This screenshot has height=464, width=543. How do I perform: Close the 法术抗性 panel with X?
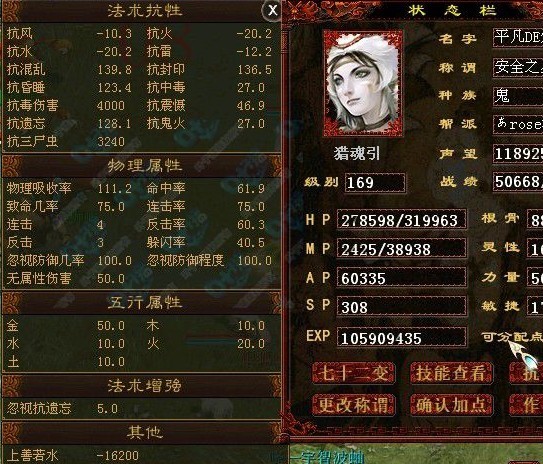click(272, 11)
